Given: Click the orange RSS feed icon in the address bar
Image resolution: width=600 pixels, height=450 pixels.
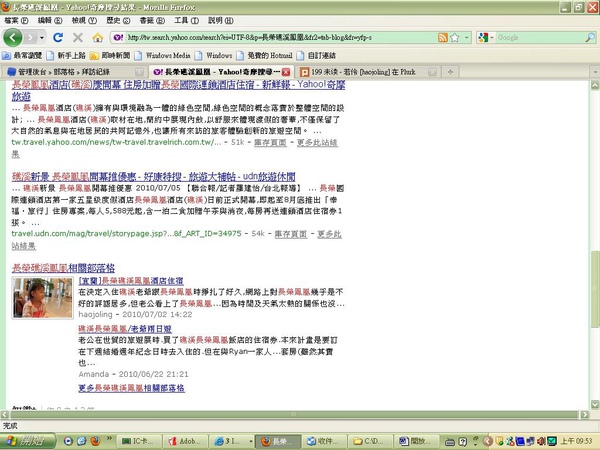Looking at the screenshot, I should point(443,38).
